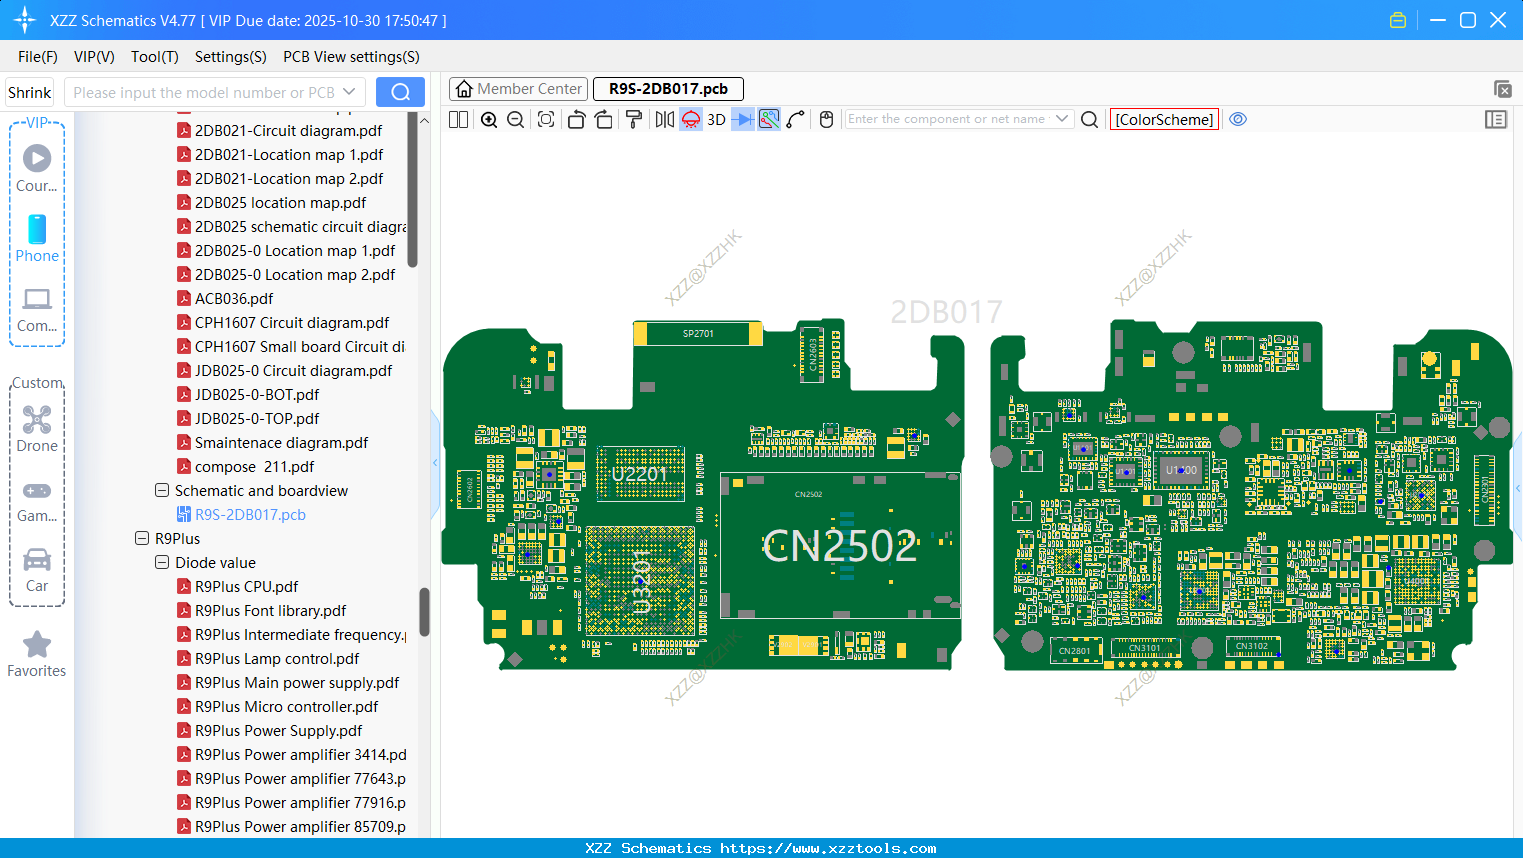
Task: Click the zoom out magnifier icon
Action: [x=516, y=120]
